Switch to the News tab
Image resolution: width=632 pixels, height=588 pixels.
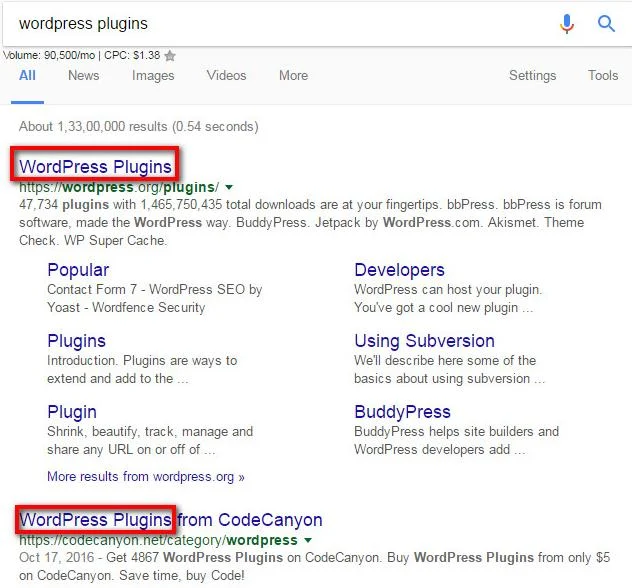tap(83, 75)
